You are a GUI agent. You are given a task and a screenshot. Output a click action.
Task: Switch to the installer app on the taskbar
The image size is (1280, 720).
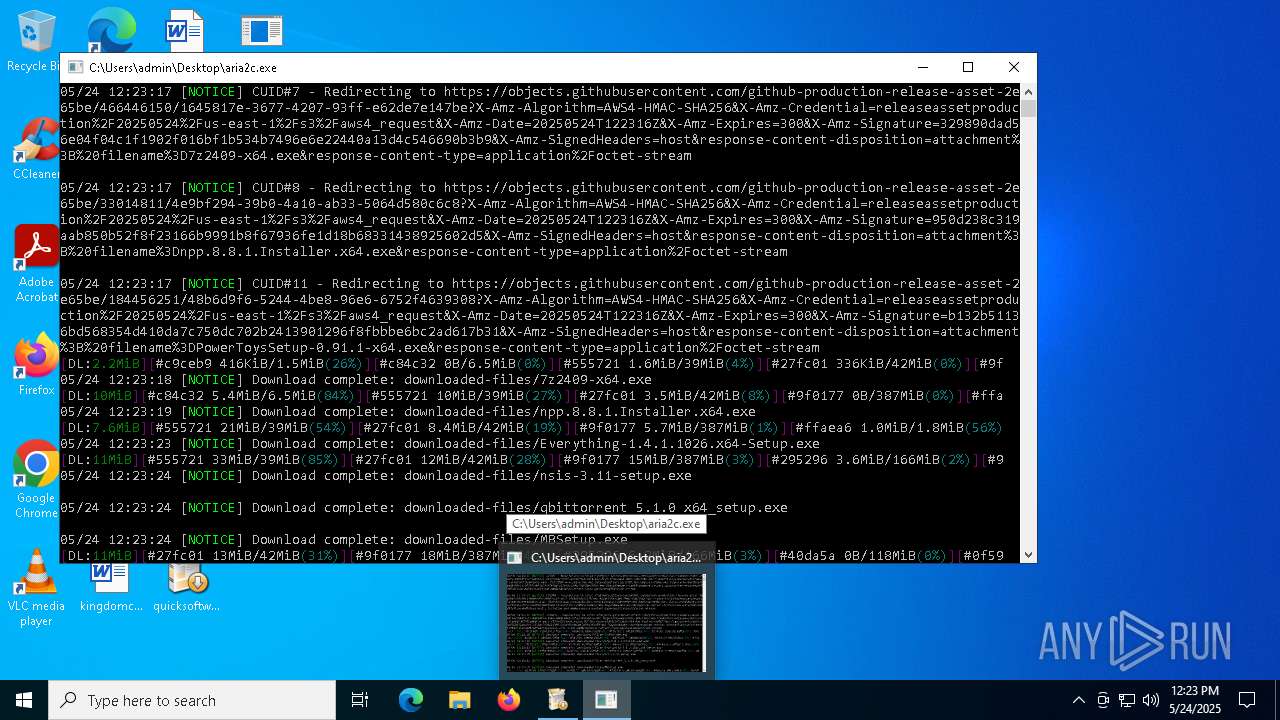[557, 700]
